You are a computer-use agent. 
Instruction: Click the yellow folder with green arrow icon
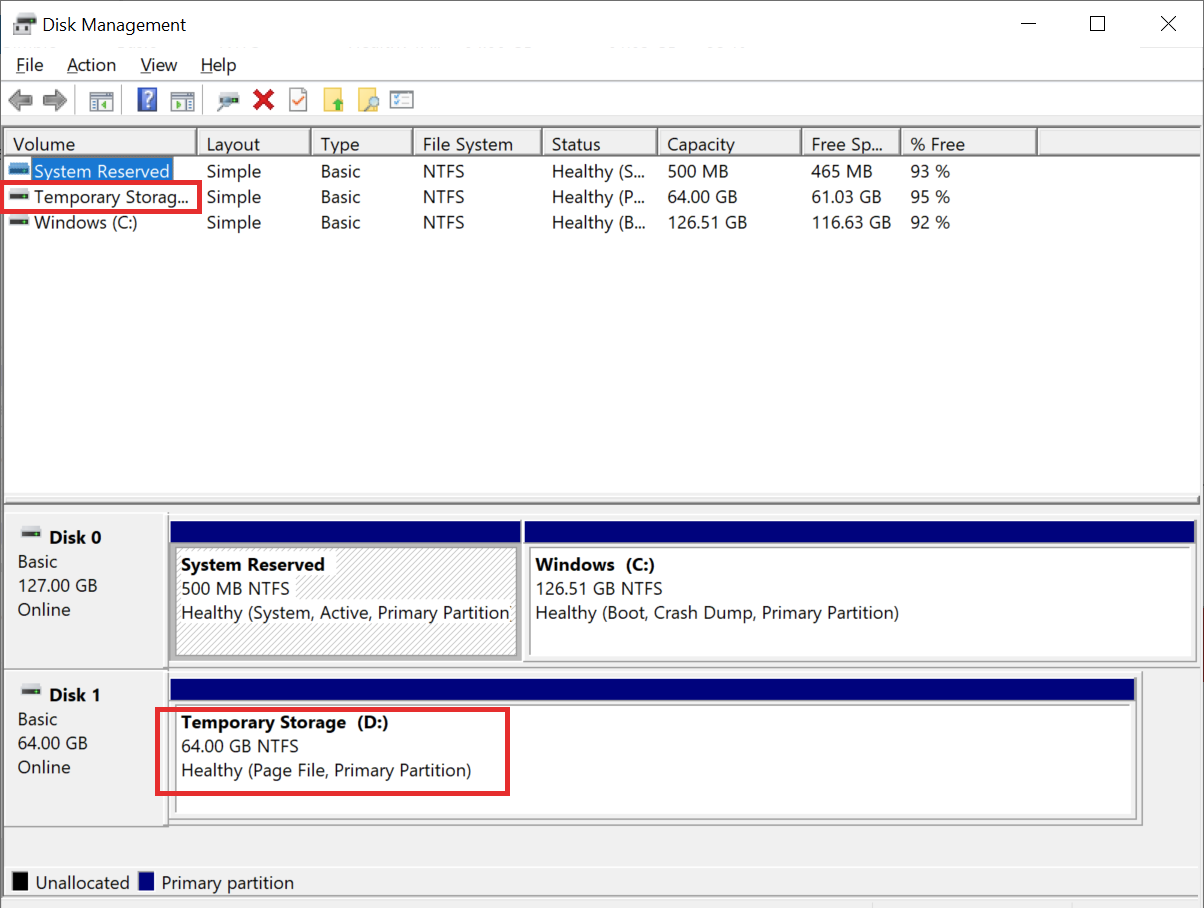click(x=333, y=100)
